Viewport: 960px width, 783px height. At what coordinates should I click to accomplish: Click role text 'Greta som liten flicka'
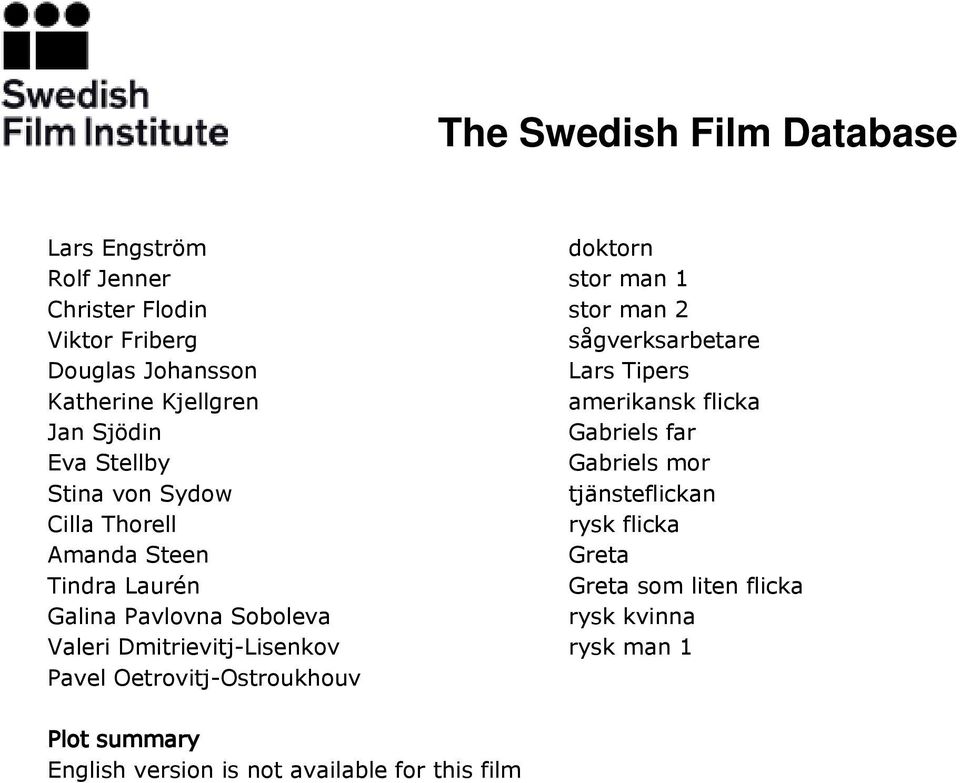pos(685,586)
